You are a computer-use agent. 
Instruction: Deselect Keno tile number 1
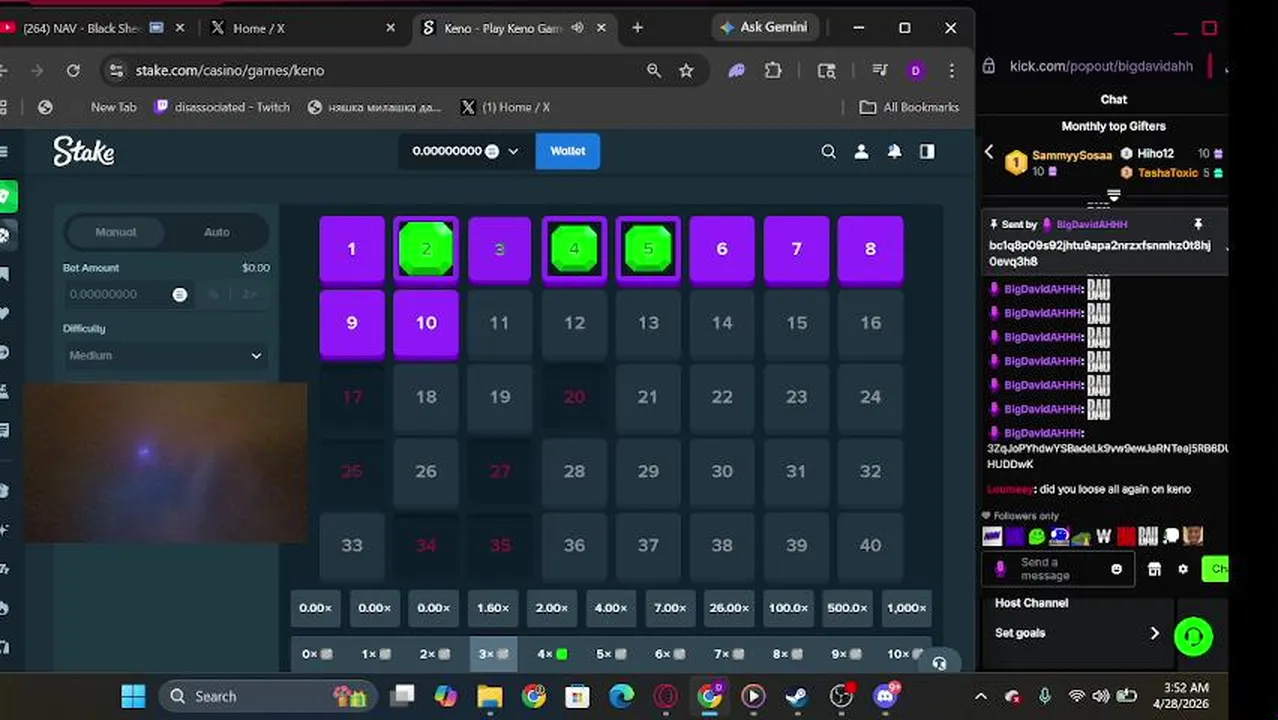(x=352, y=249)
